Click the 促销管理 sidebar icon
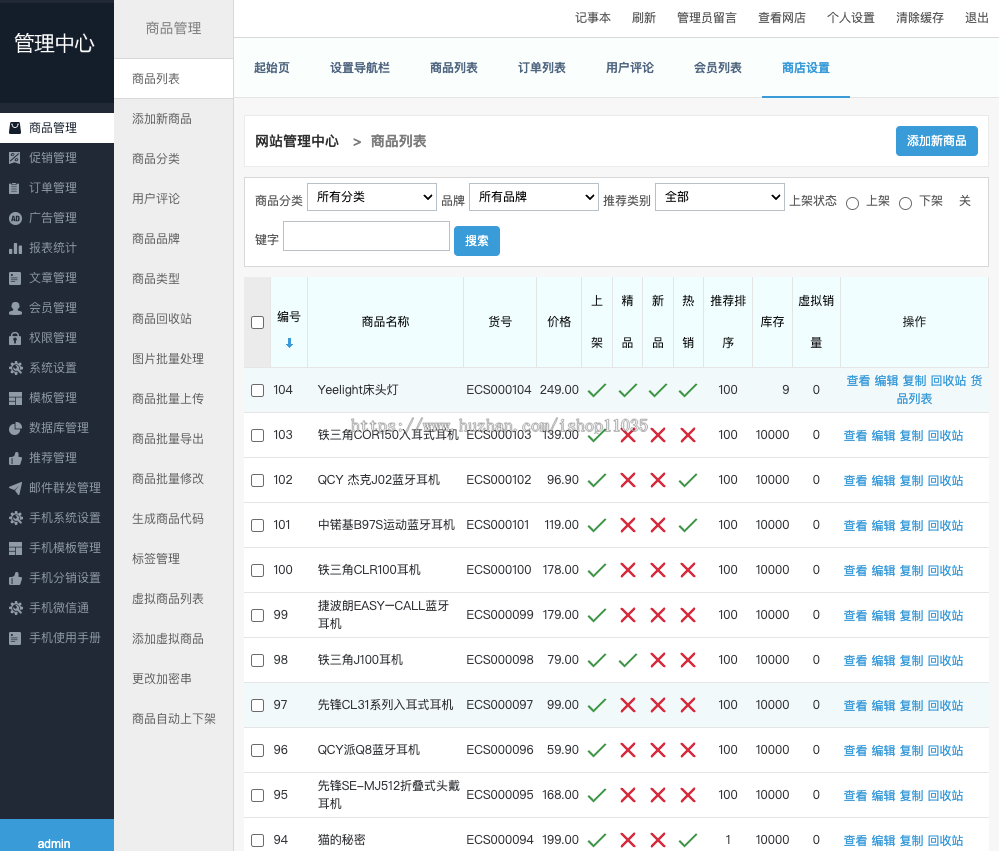This screenshot has width=999, height=851. [x=15, y=158]
